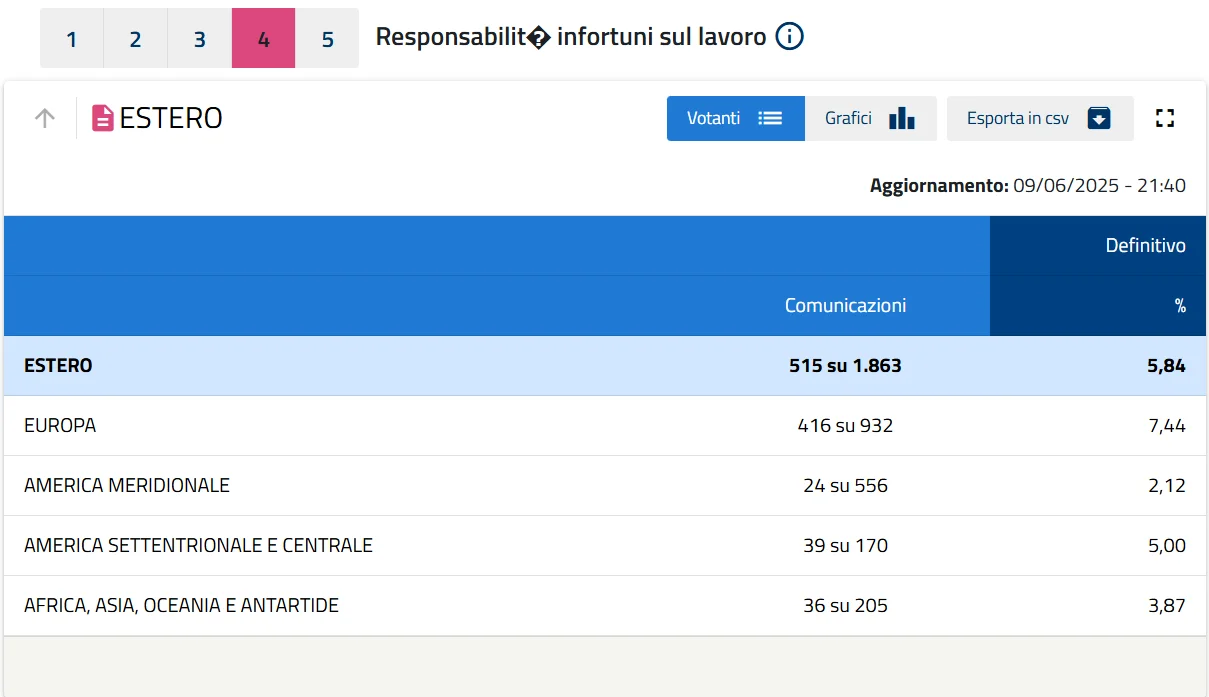Open the AMERICA MERIDIONALE row
Image resolution: width=1209 pixels, height=697 pixels.
[127, 486]
